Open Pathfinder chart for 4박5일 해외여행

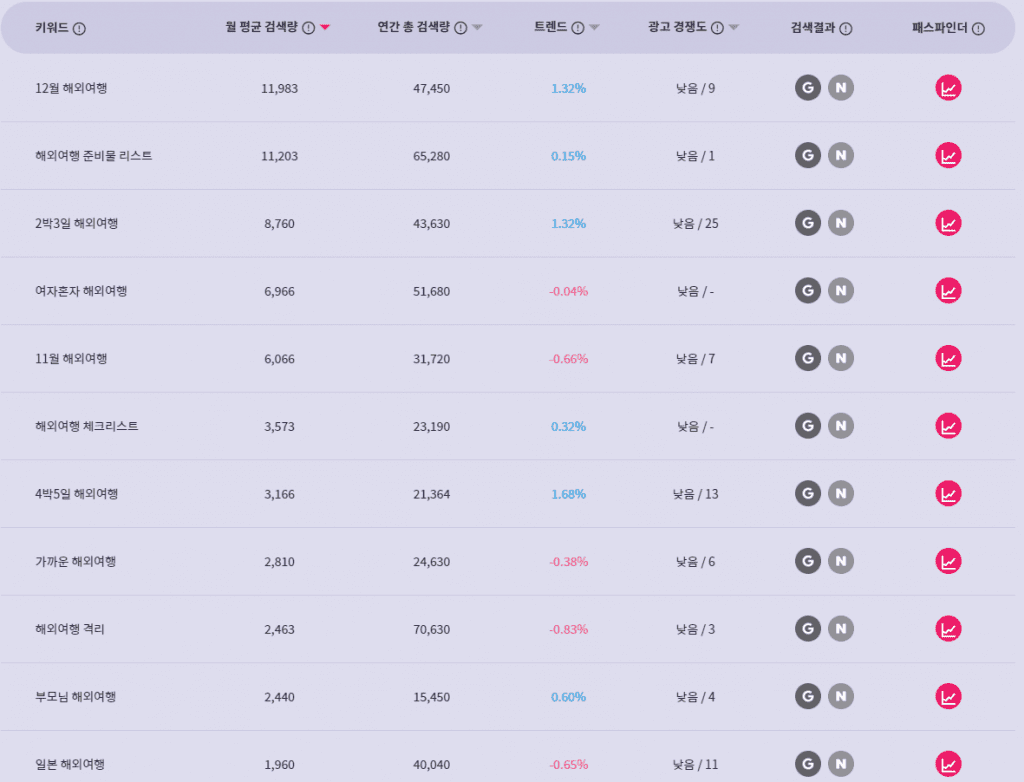pyautogui.click(x=948, y=493)
